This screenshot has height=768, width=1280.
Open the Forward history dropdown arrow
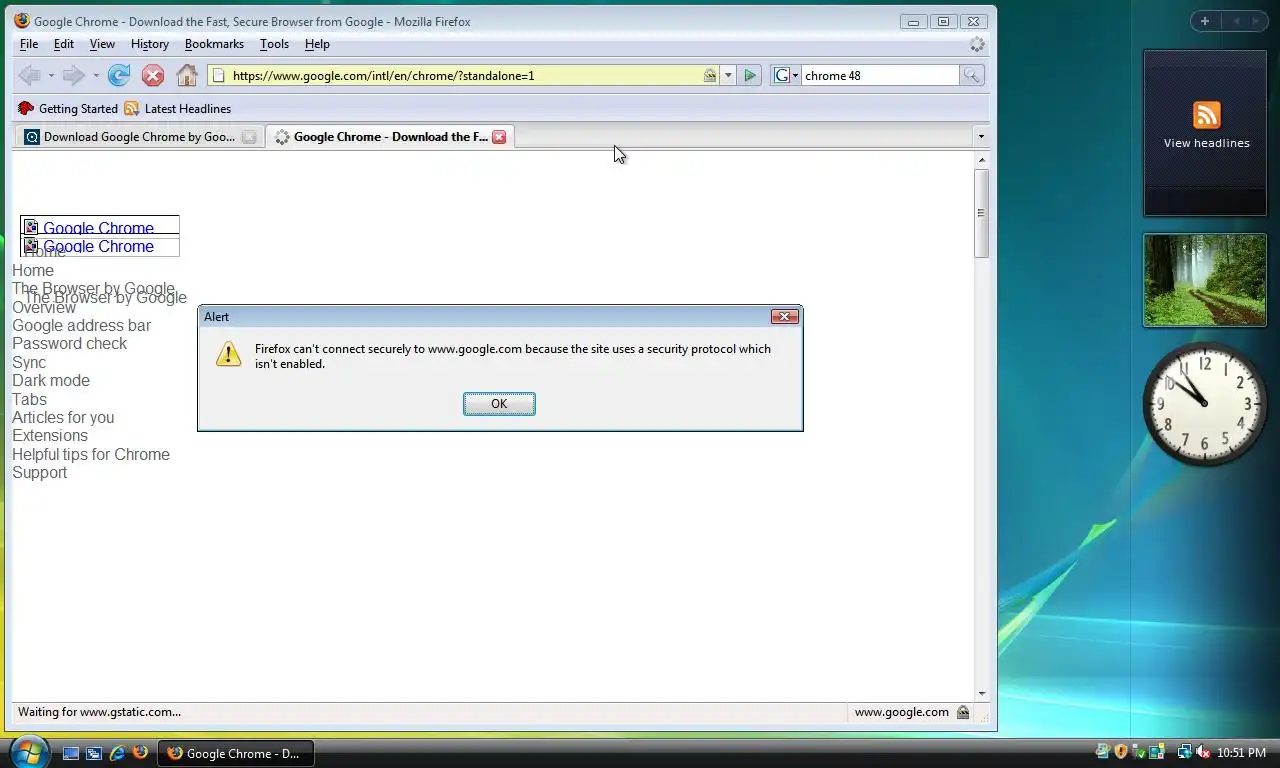[x=95, y=76]
